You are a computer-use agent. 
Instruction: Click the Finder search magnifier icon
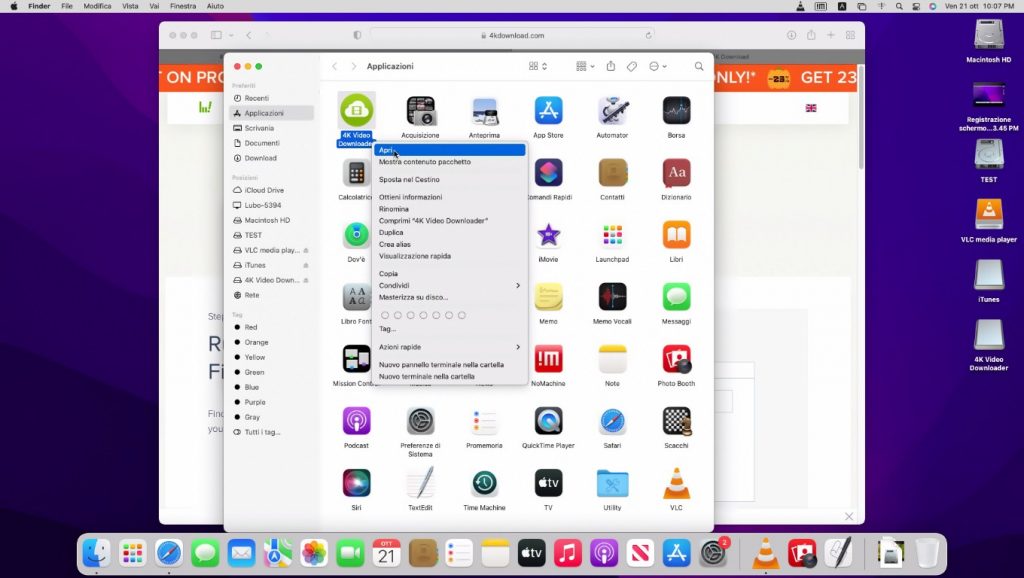pos(699,66)
